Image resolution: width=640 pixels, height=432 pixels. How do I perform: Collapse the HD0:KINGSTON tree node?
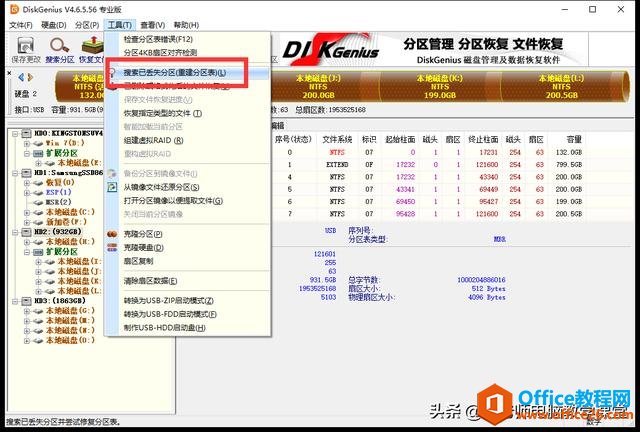click(x=15, y=134)
